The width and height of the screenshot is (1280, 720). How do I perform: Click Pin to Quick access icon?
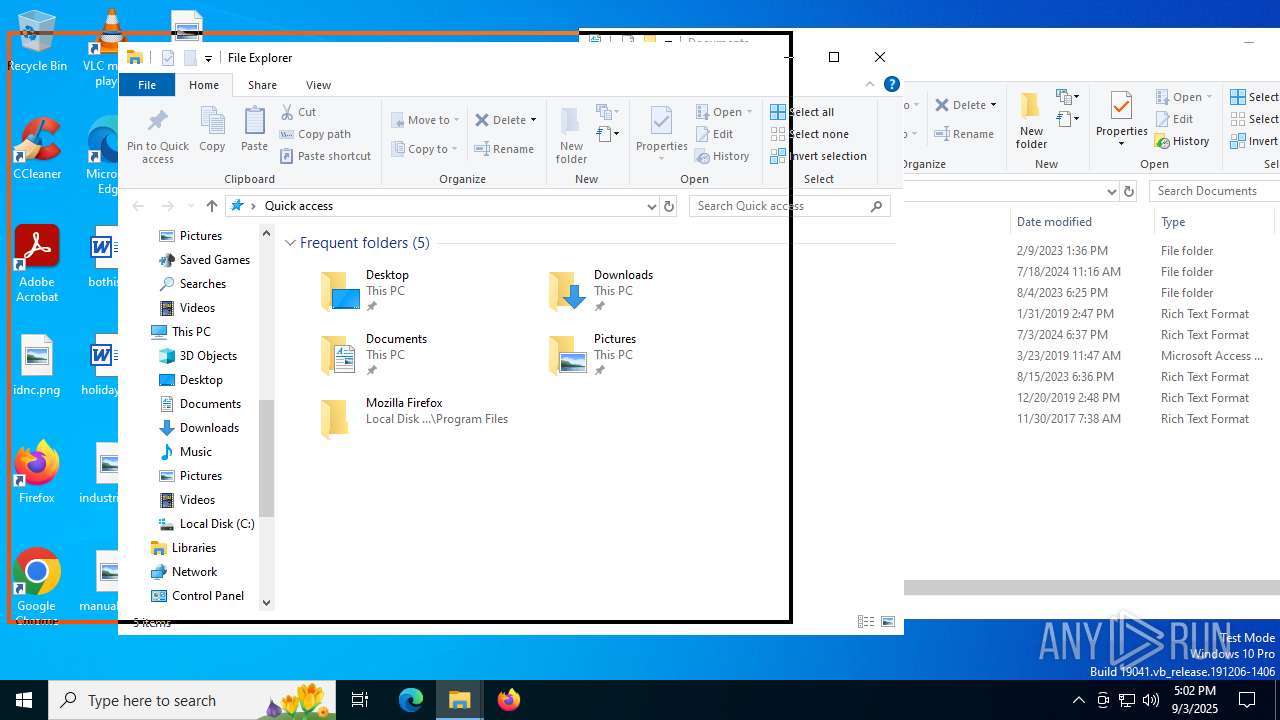point(157,135)
